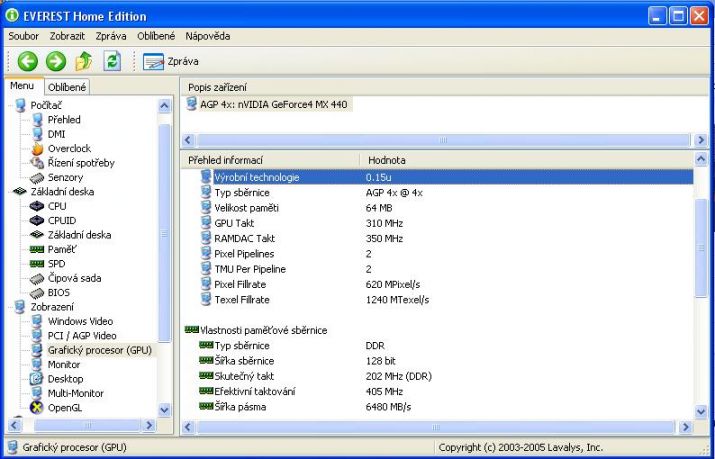This screenshot has width=715, height=459.
Task: Open Multi-Monitor in the tree
Action: [76, 393]
